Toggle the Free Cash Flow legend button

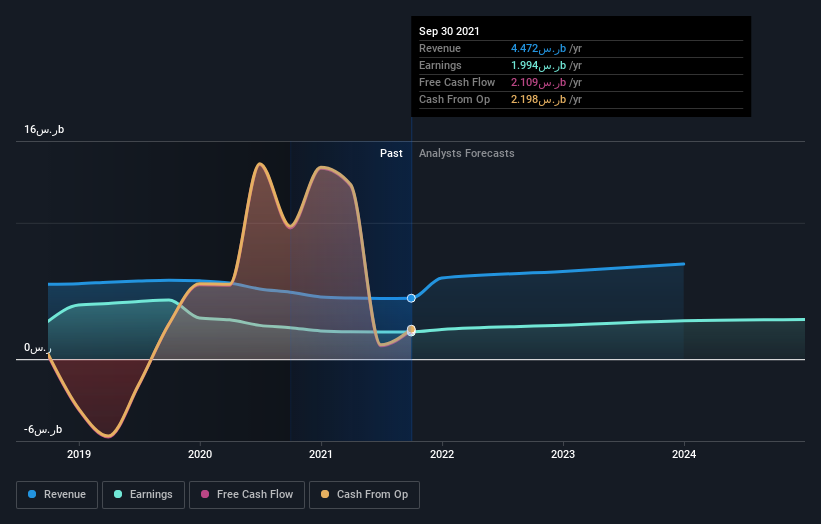[x=247, y=495]
